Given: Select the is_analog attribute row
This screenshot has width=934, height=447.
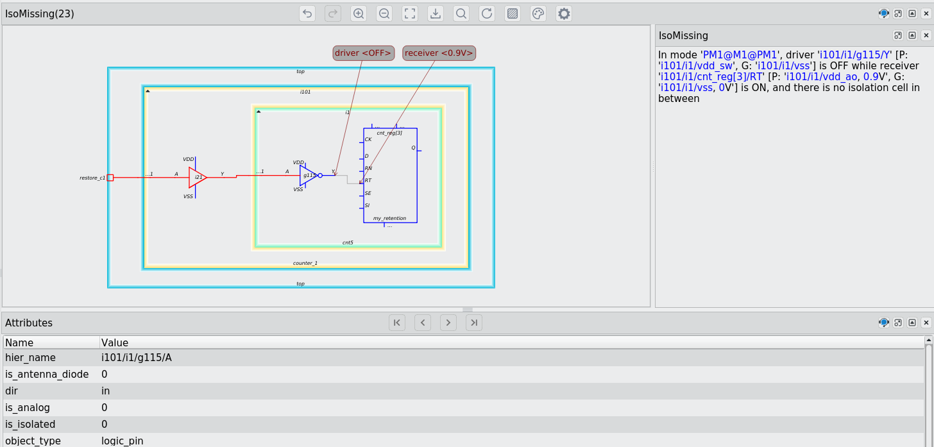Looking at the screenshot, I should pos(463,408).
